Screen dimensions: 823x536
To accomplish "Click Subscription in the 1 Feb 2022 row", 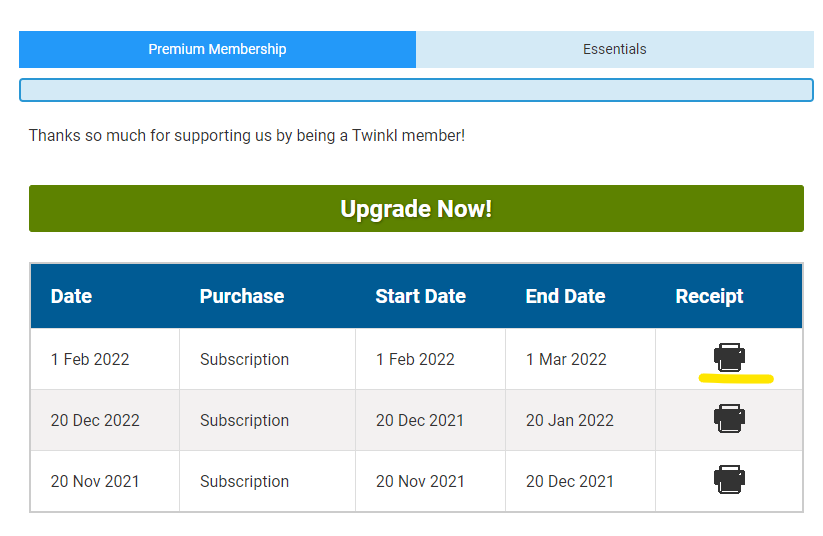I will coord(244,359).
